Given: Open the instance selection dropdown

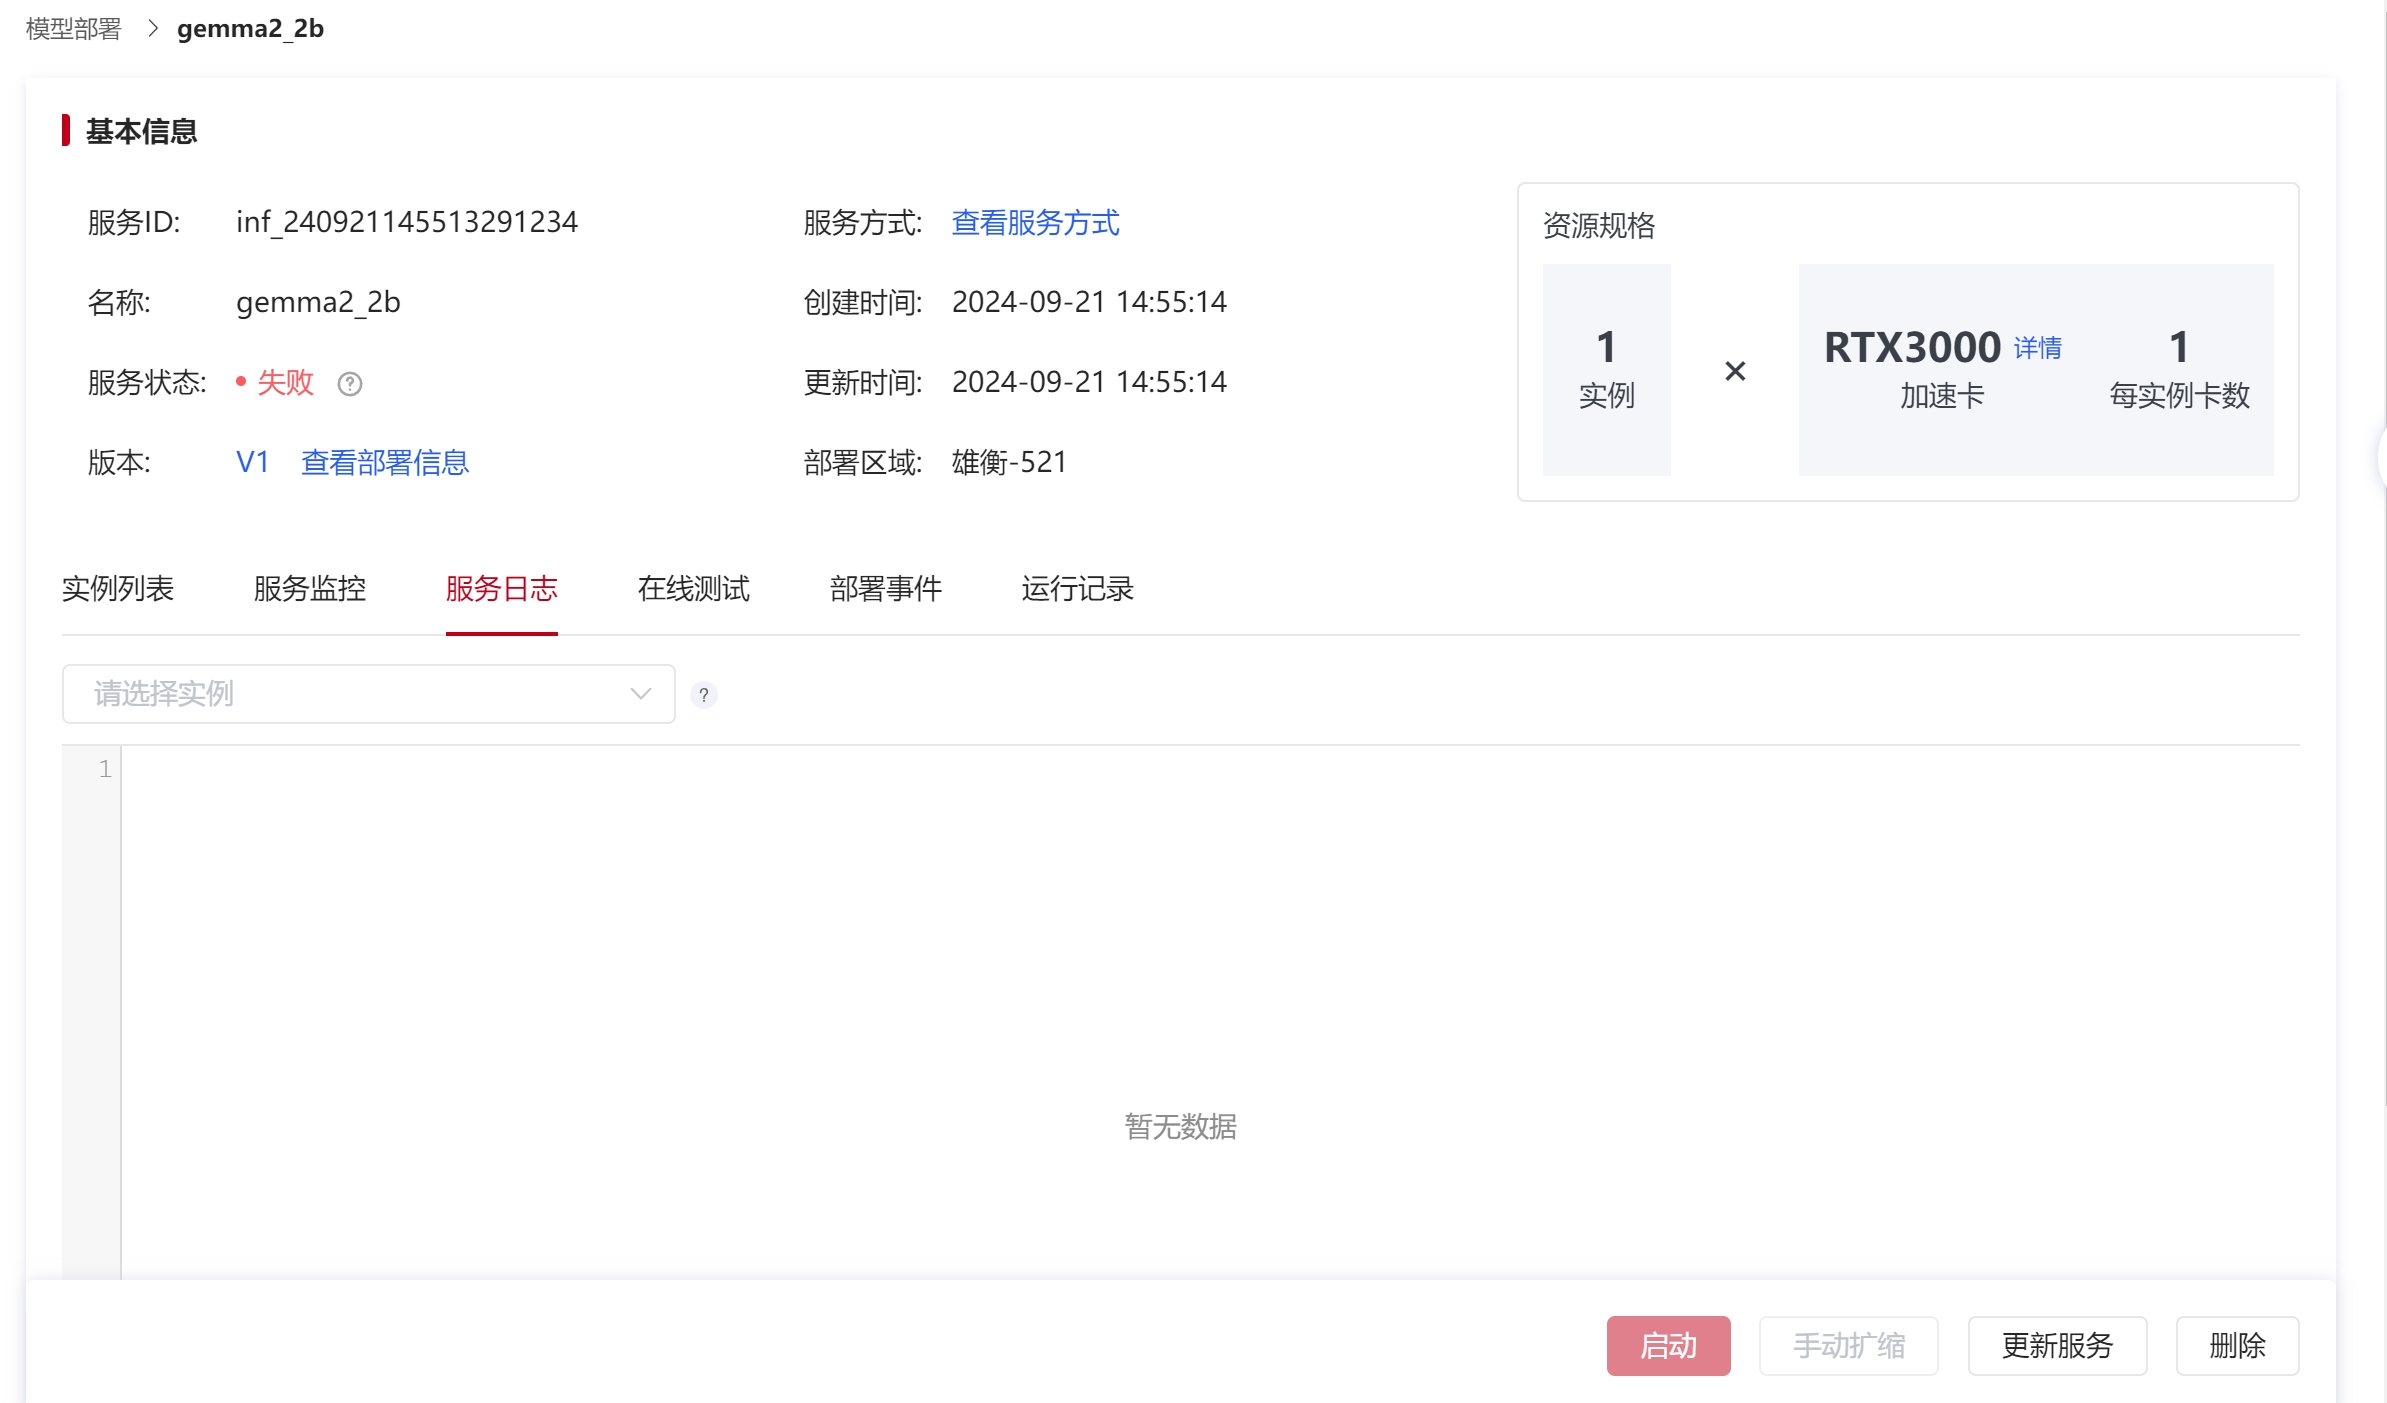Looking at the screenshot, I should coord(367,694).
